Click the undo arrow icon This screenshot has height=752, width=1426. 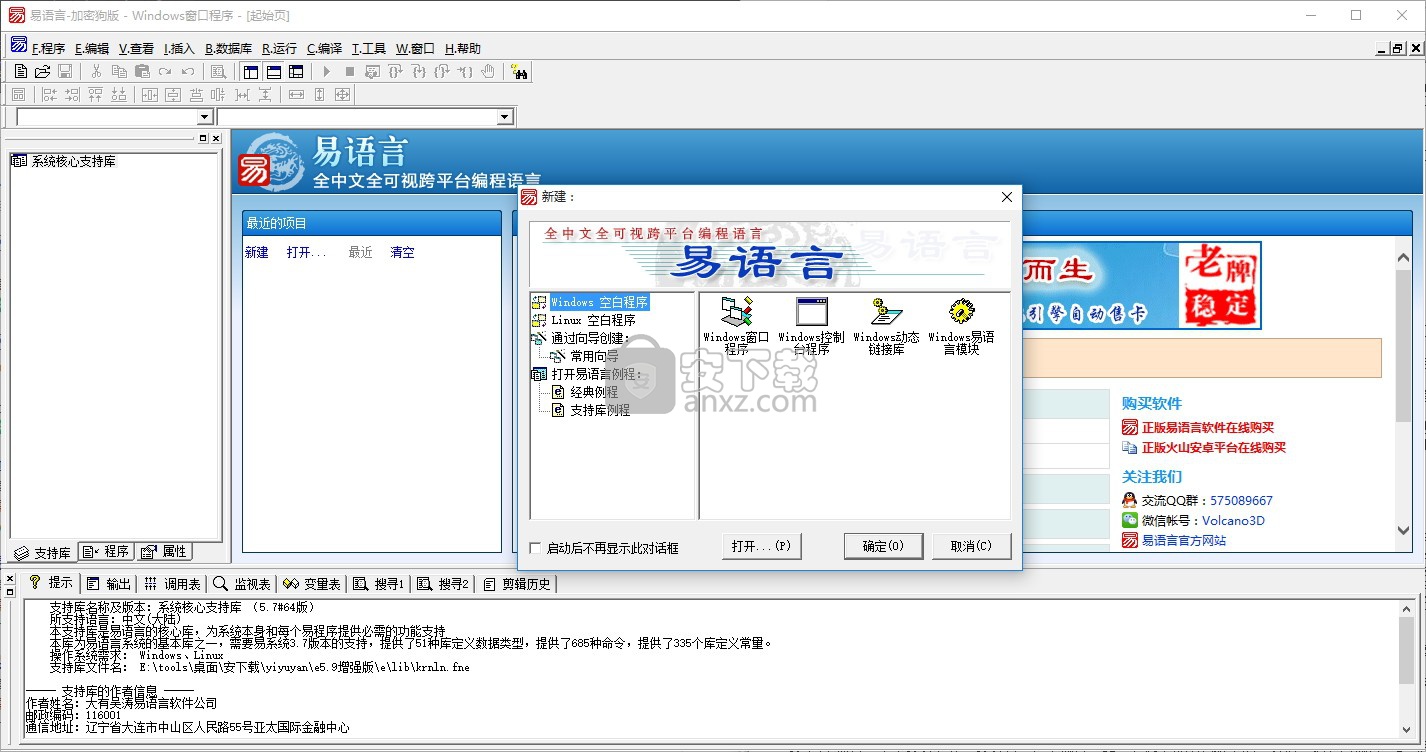point(188,71)
